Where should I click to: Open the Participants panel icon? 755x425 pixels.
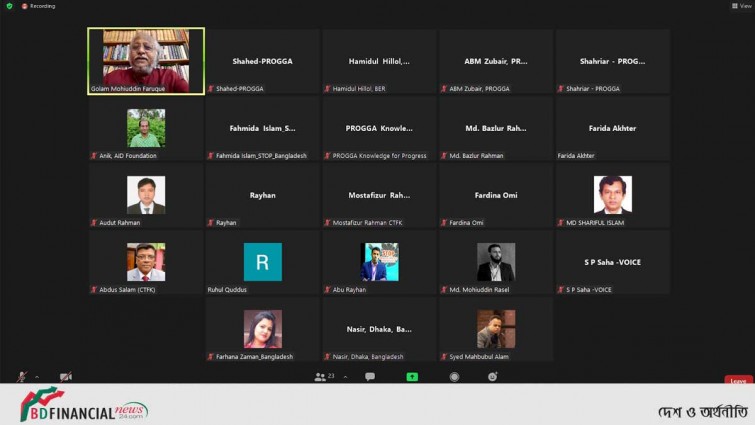320,377
